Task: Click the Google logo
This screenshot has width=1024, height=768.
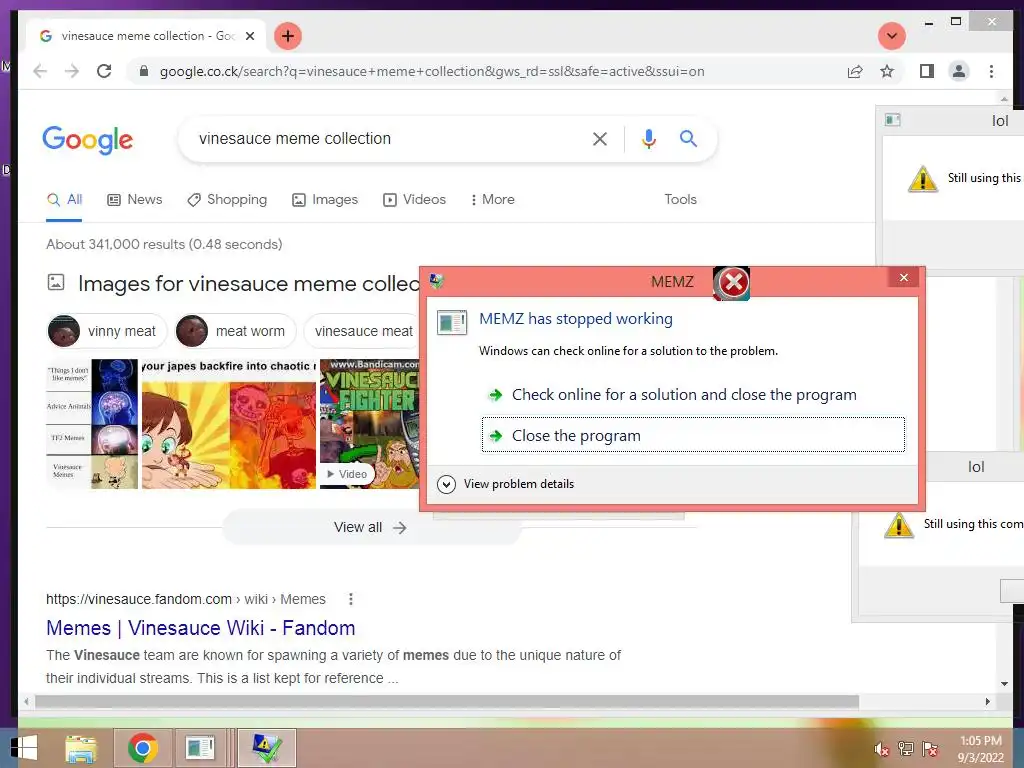Action: coord(88,140)
